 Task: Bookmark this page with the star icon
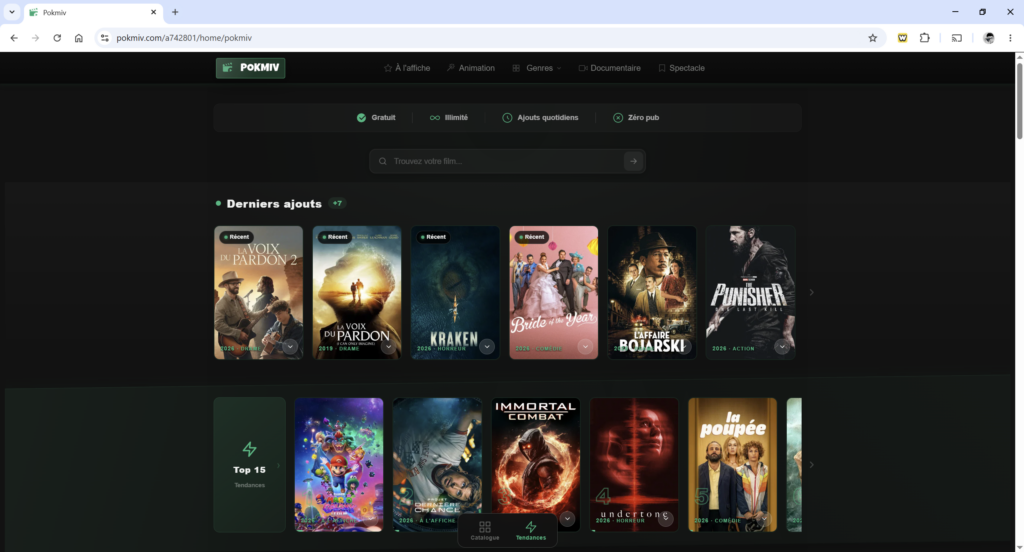tap(872, 38)
